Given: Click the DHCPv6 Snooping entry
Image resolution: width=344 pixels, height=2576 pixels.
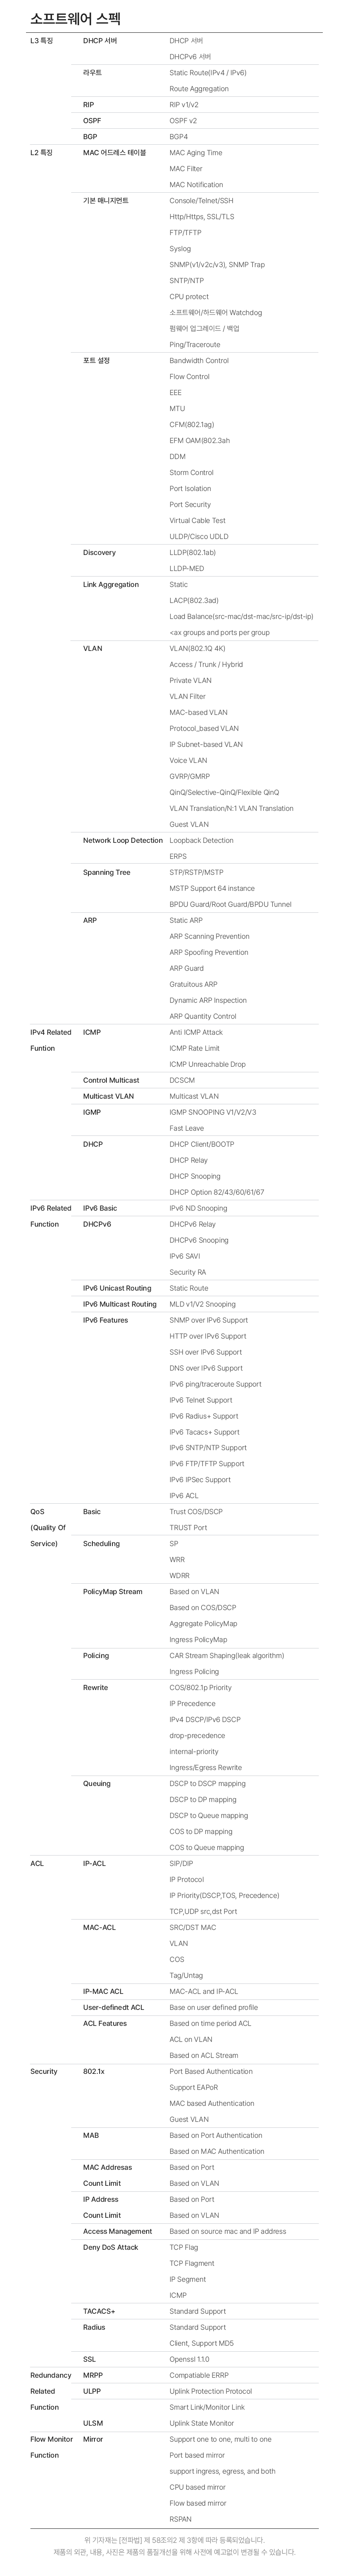Looking at the screenshot, I should [x=199, y=1240].
